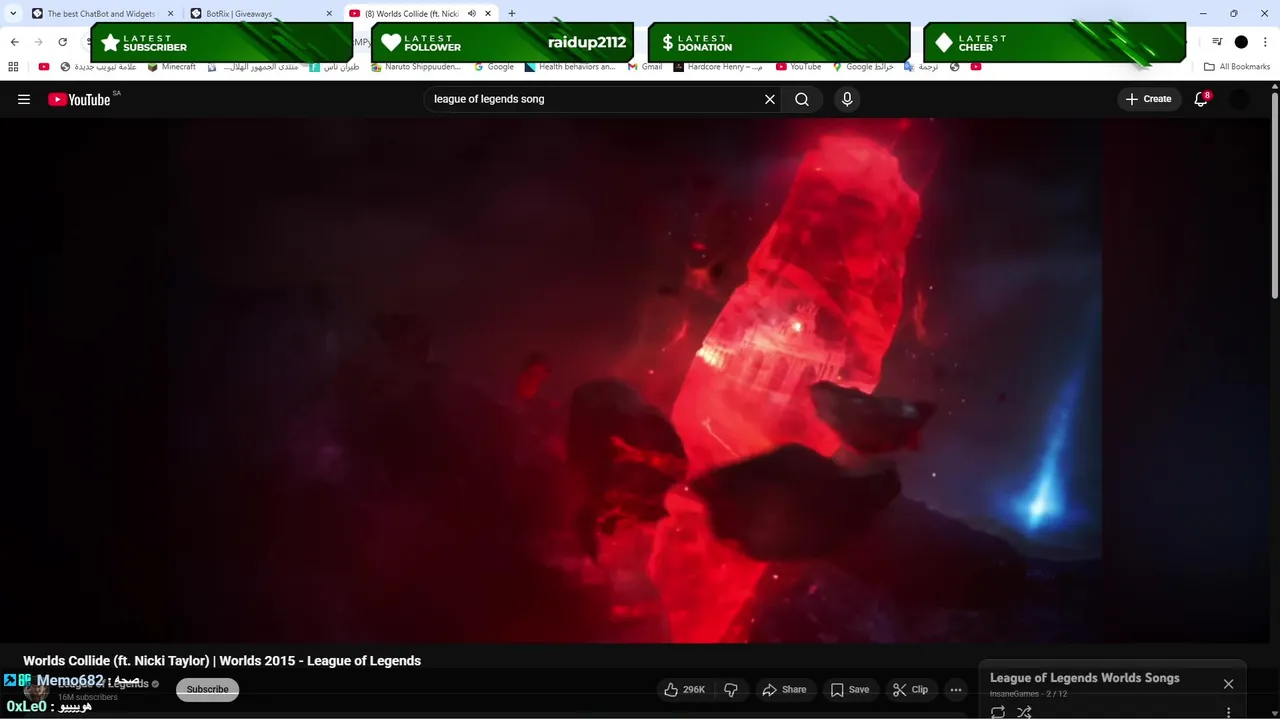The height and width of the screenshot is (720, 1280).
Task: Open the Health behaviors bookmark
Action: (x=570, y=67)
